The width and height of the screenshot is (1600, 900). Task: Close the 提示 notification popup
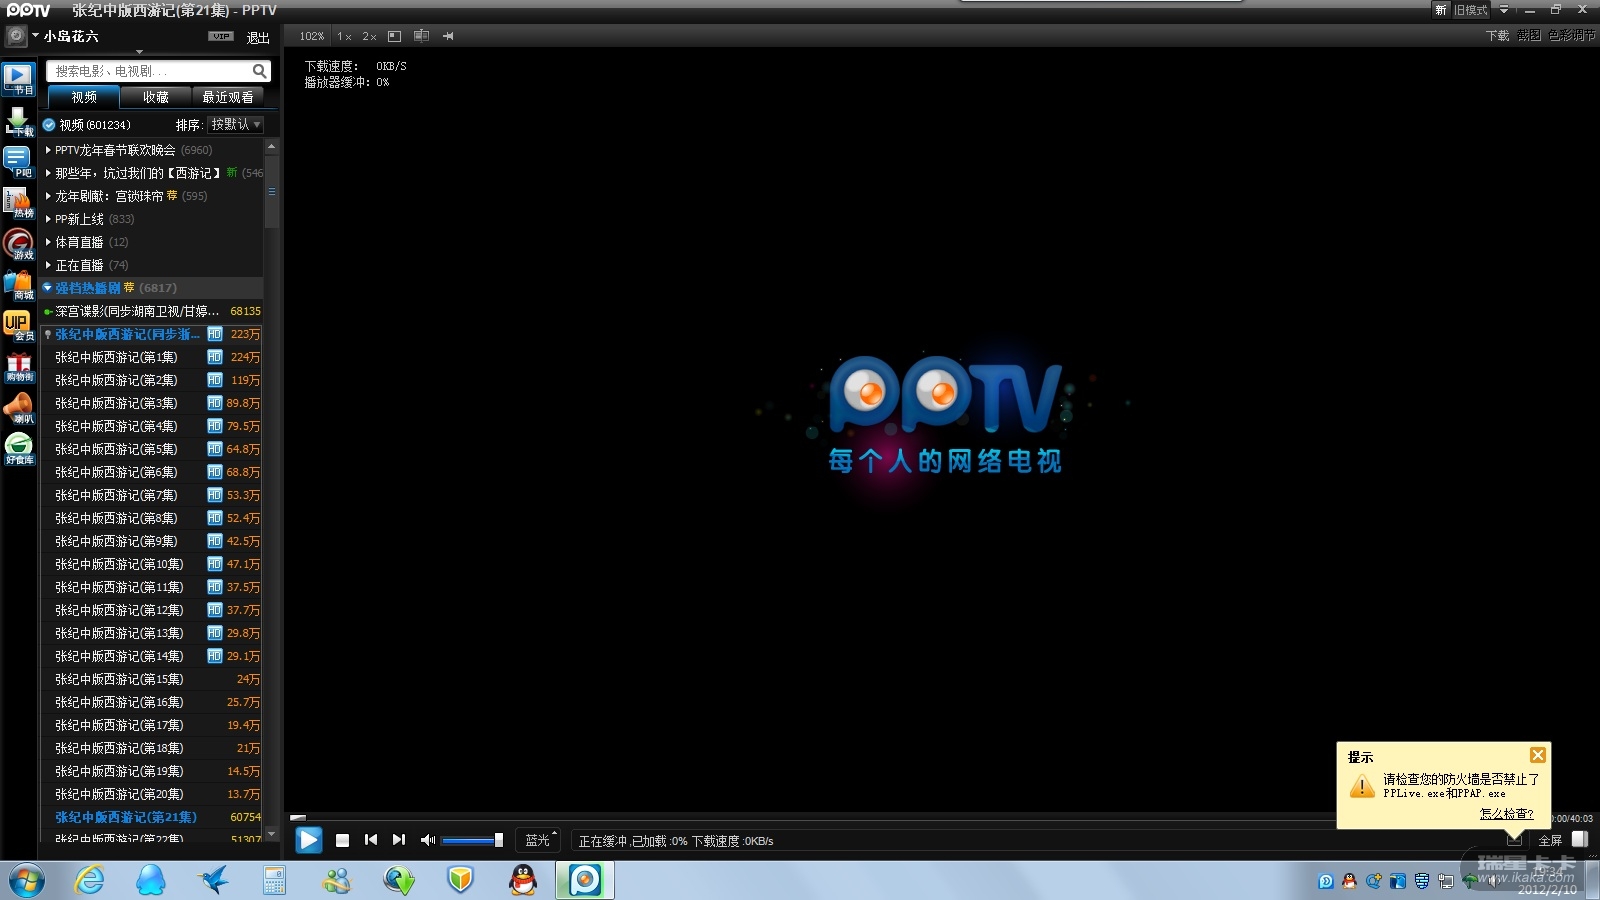click(x=1538, y=755)
